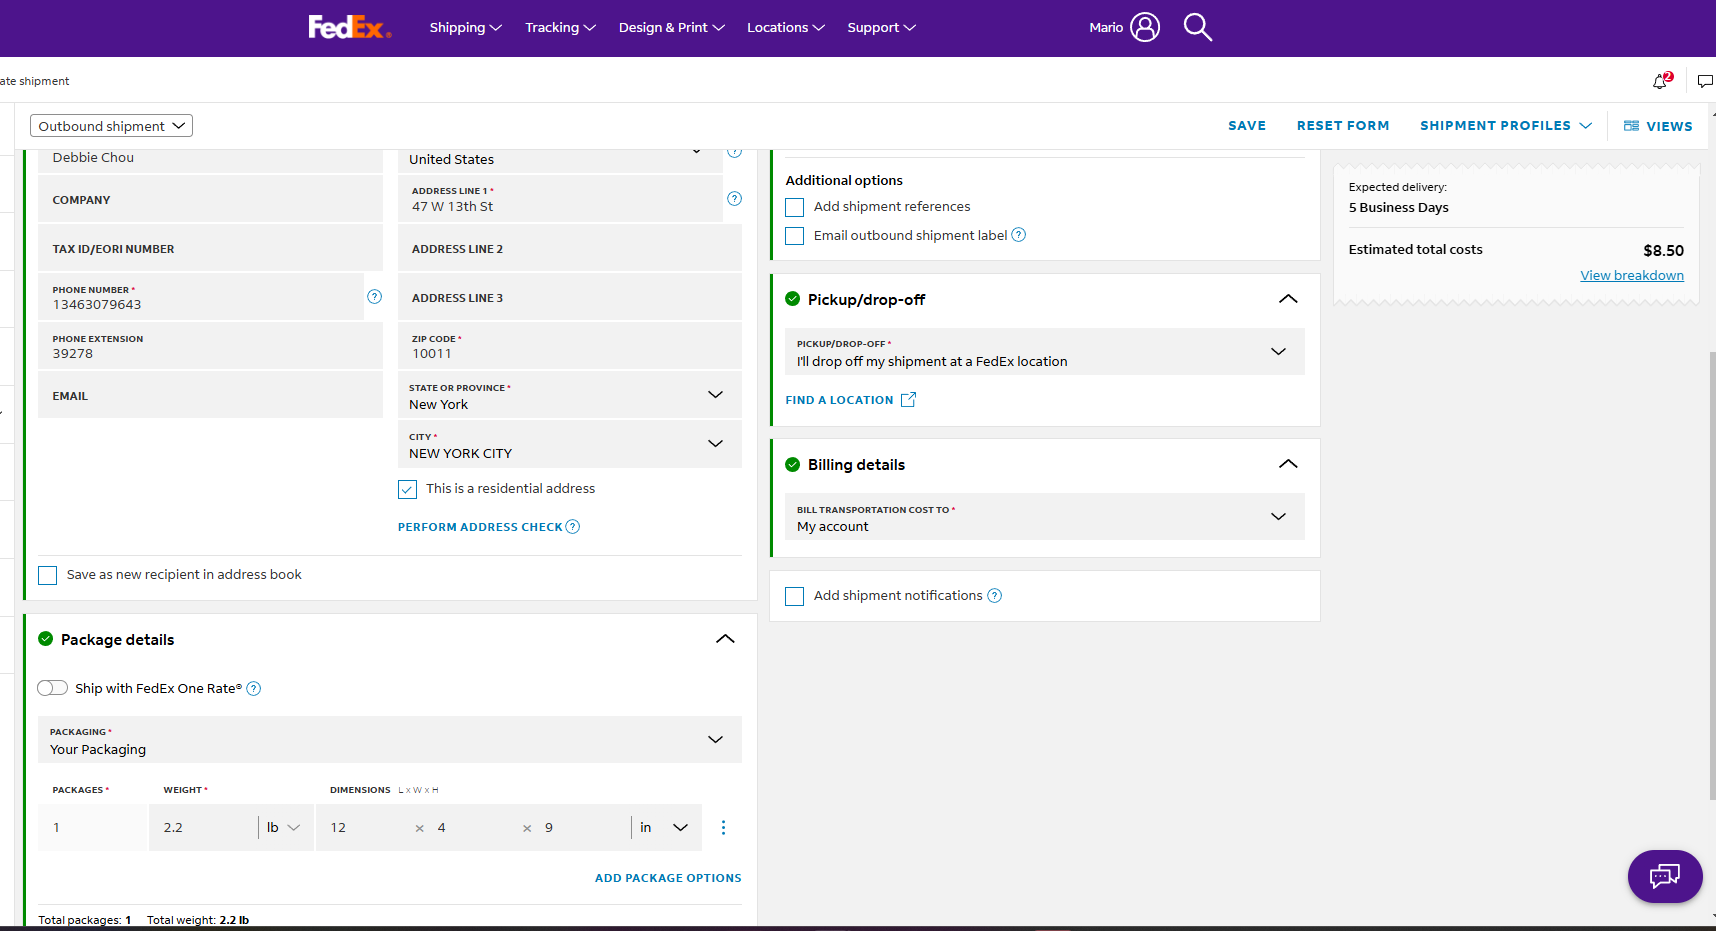This screenshot has height=931, width=1716.
Task: Open the Outbound shipment dropdown
Action: (x=111, y=126)
